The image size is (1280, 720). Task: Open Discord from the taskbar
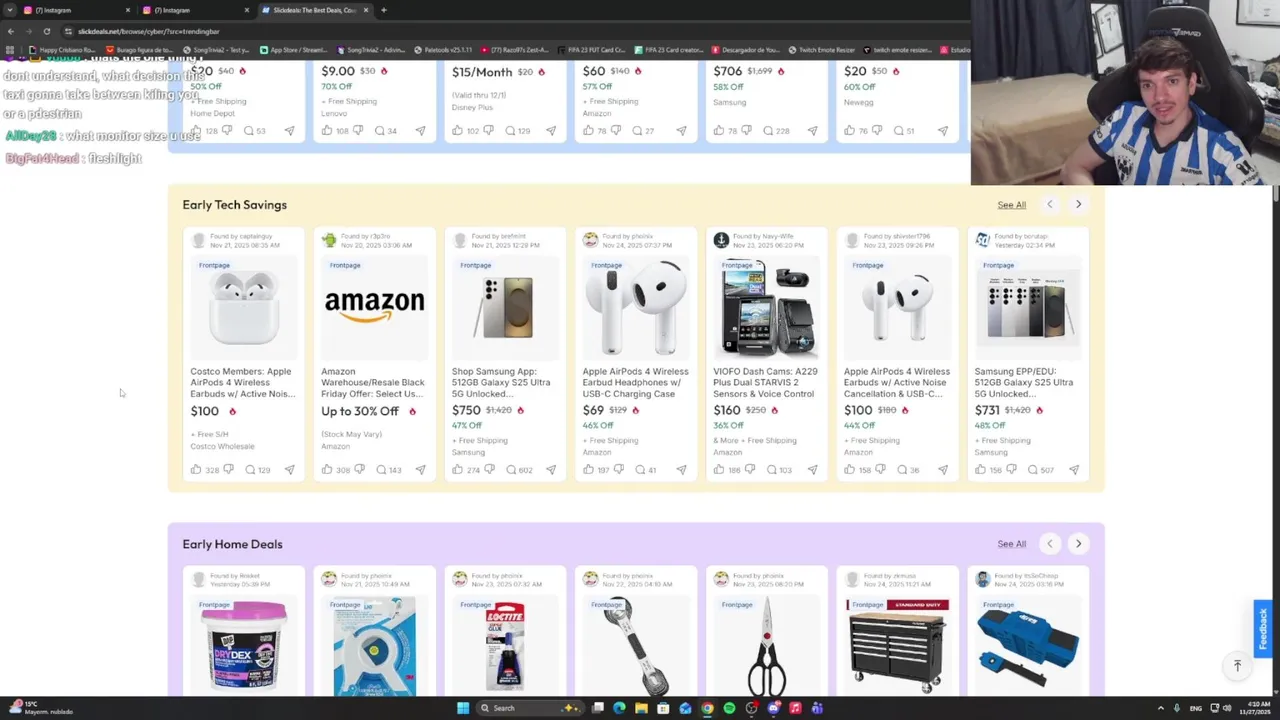click(x=773, y=708)
